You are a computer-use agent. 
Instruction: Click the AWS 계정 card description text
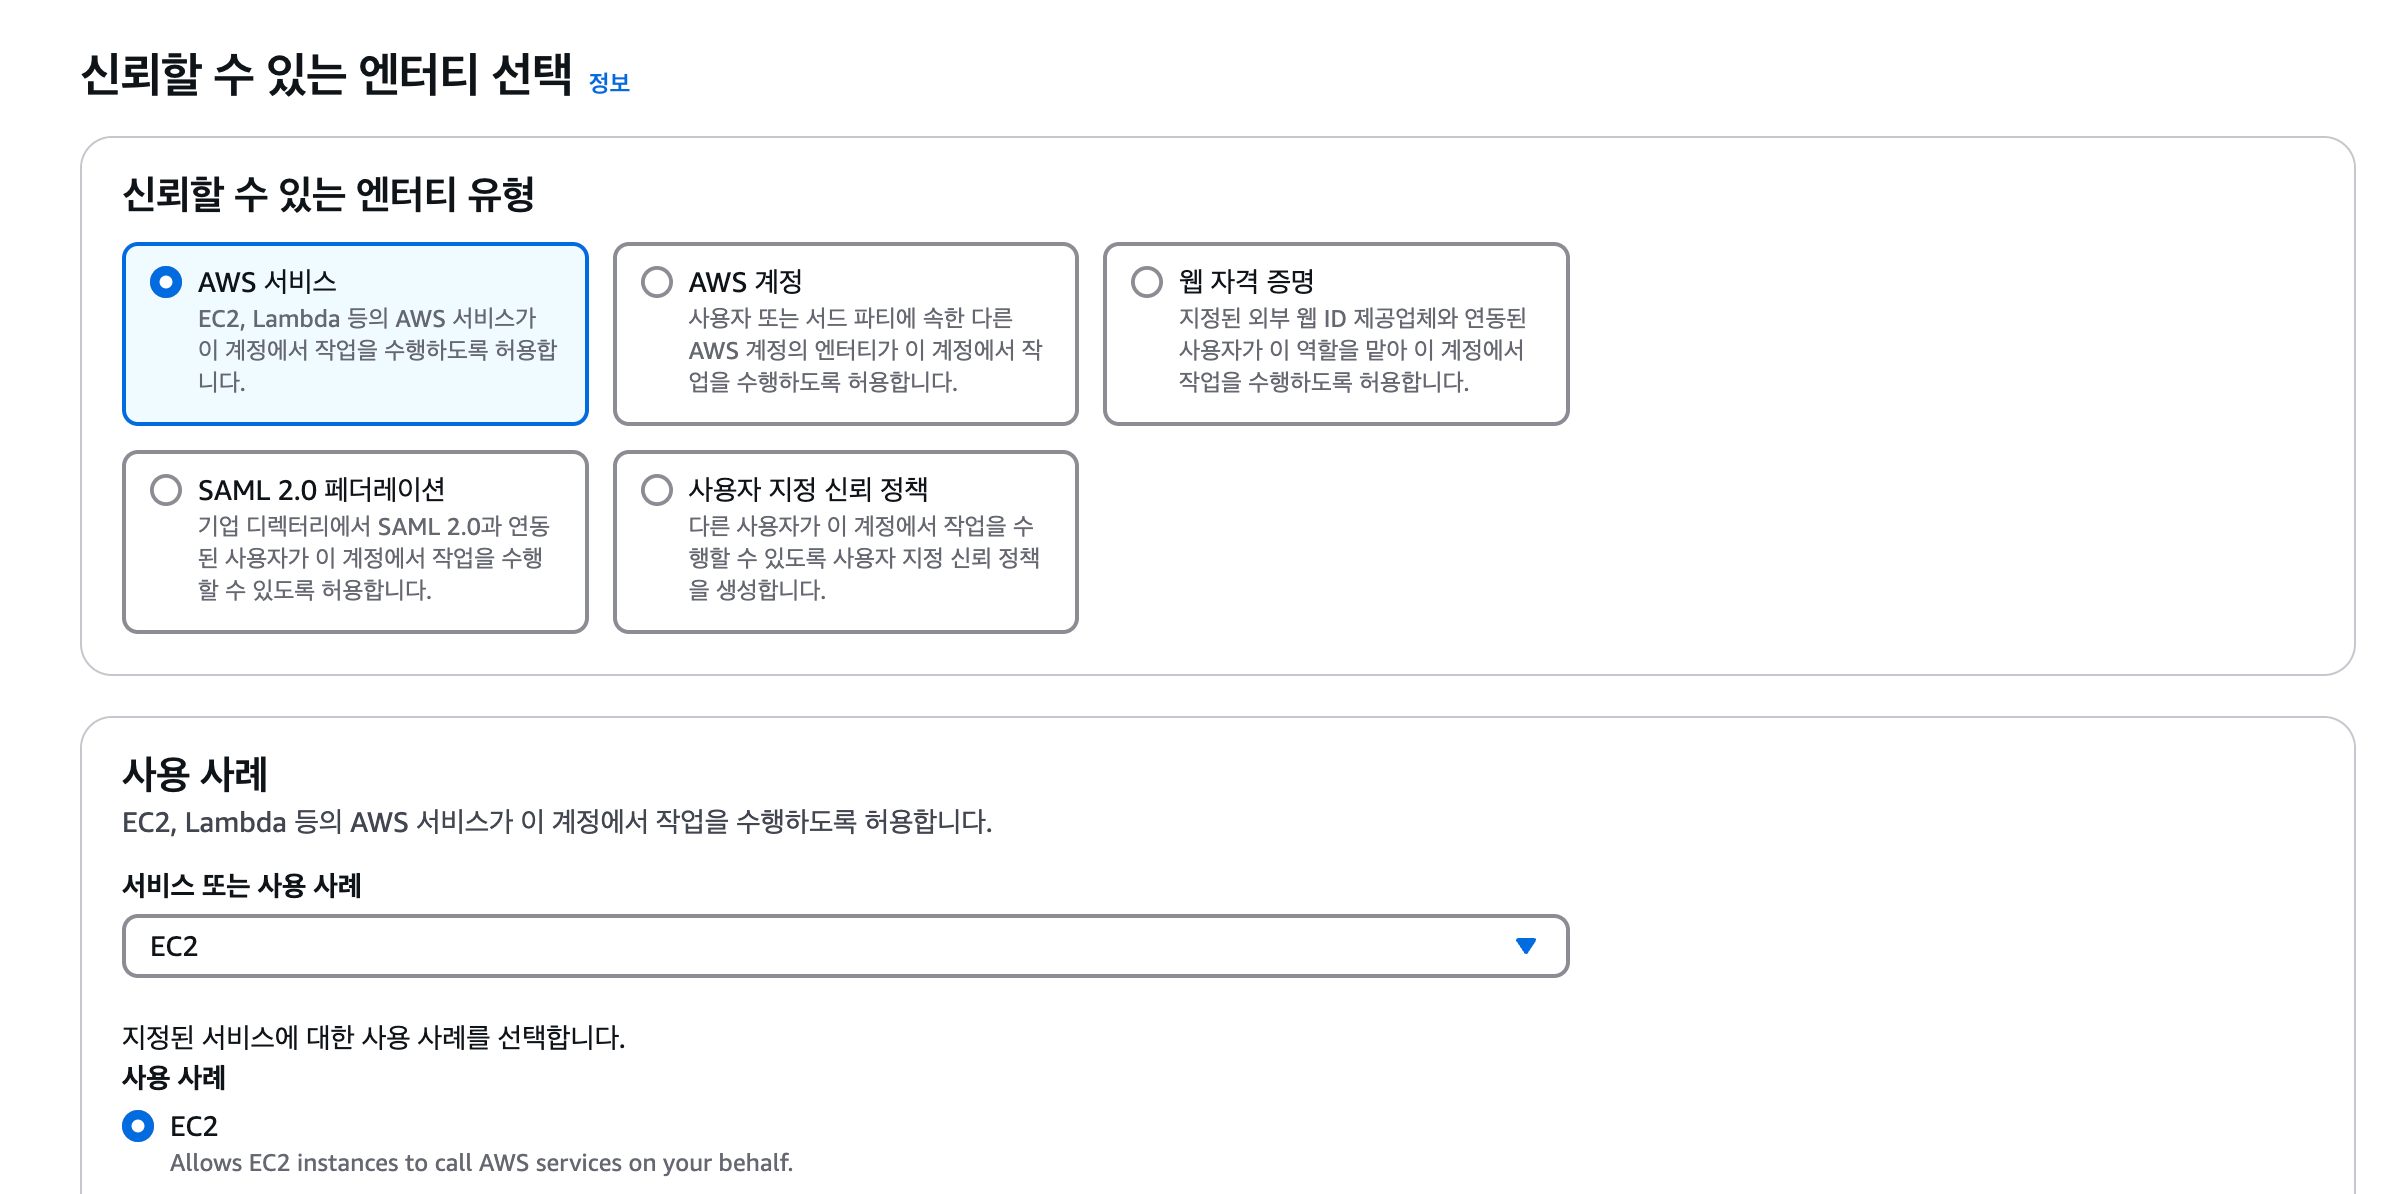[x=865, y=350]
